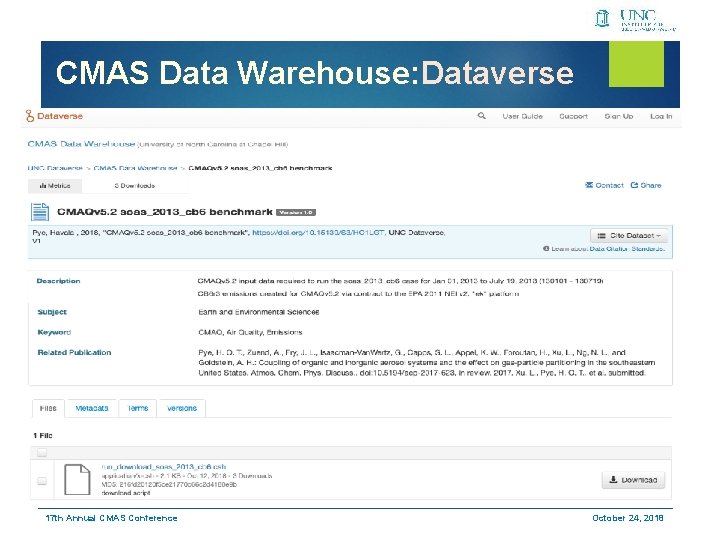Click the dataset document icon

40,212
